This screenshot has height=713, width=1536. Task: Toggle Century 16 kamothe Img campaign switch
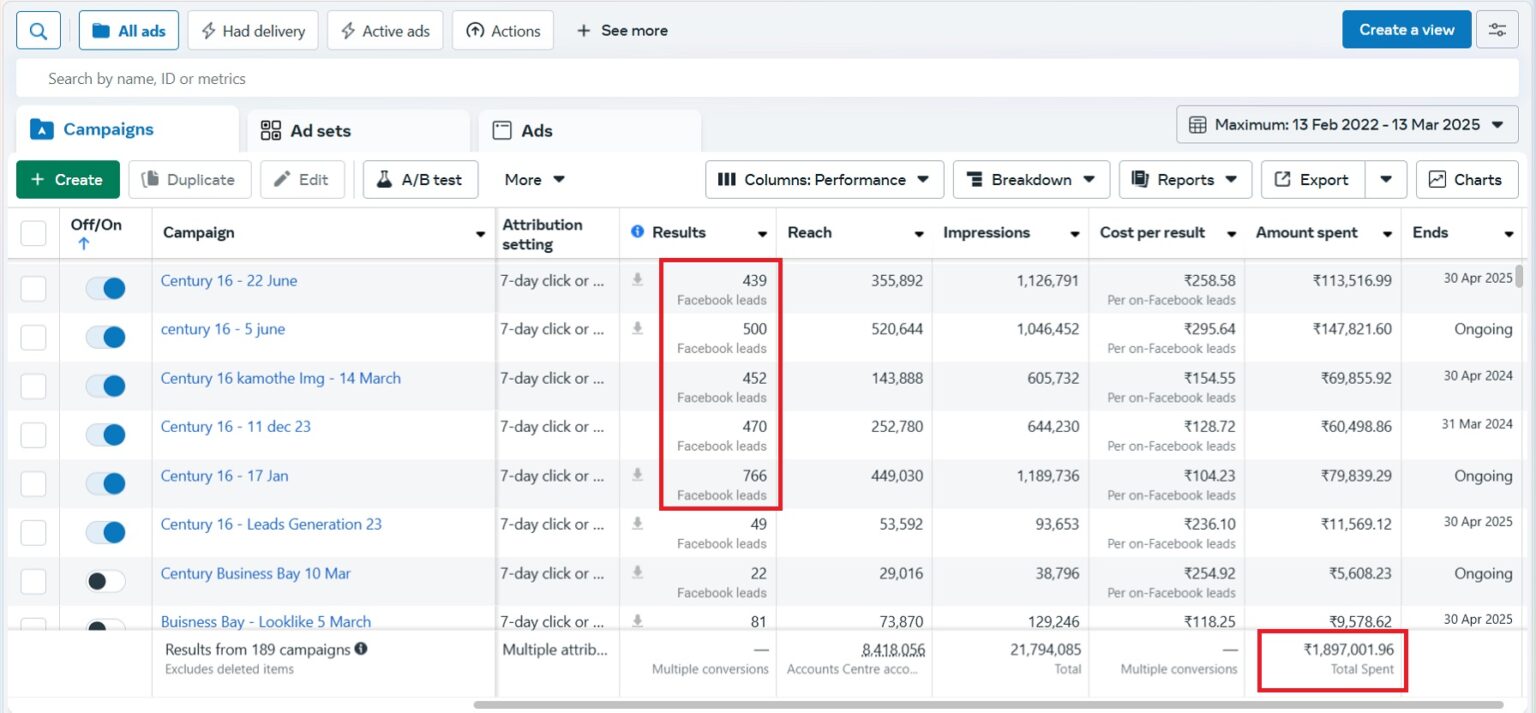point(105,386)
